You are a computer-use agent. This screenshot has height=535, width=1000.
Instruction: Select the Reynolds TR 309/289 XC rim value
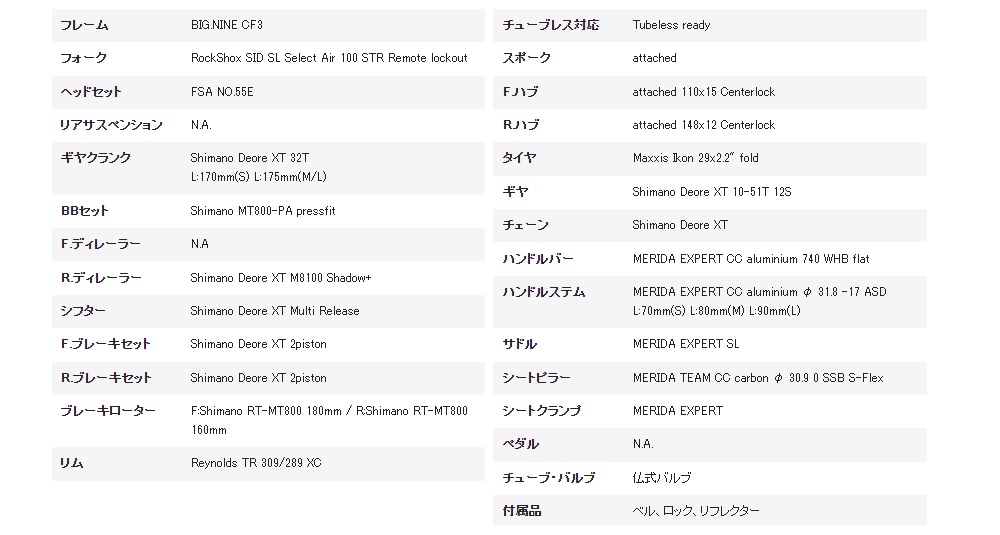click(x=256, y=463)
